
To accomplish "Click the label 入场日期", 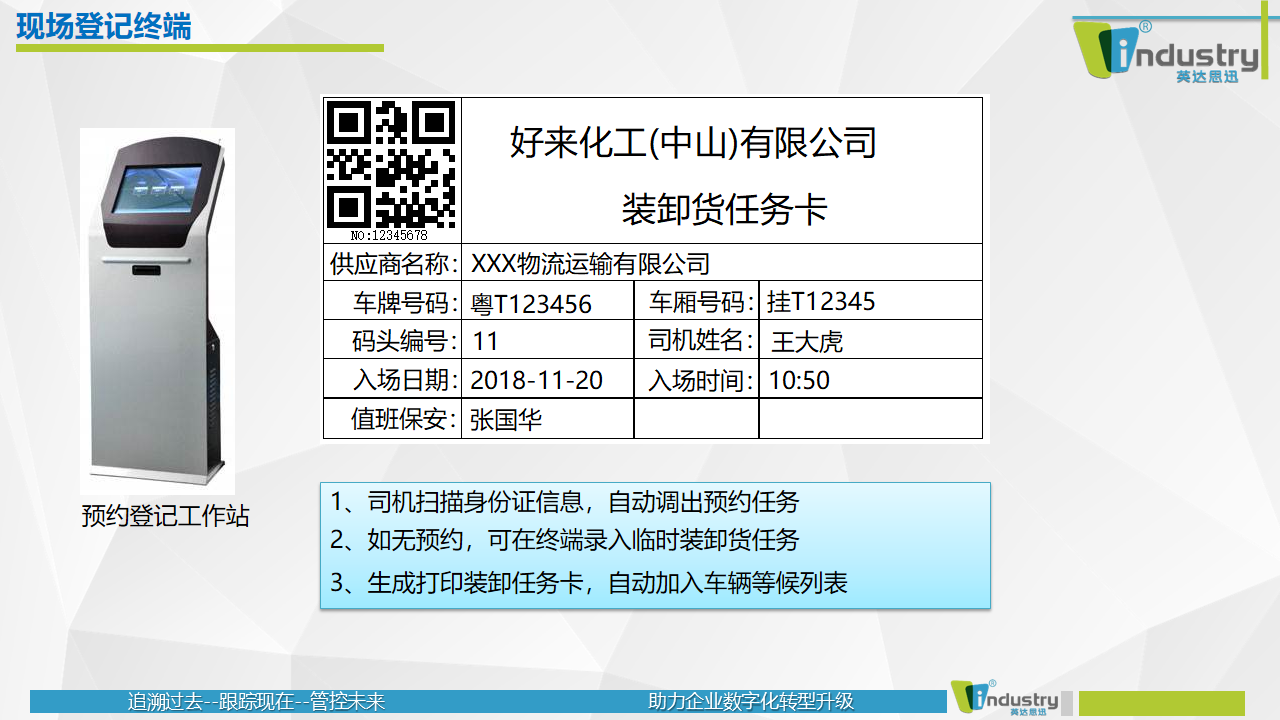I will tap(405, 380).
